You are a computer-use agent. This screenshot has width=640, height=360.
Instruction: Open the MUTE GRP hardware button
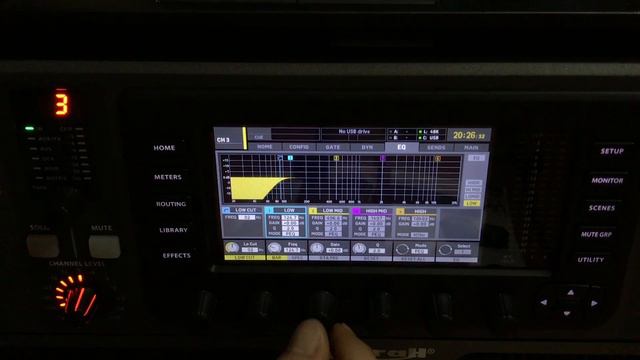596,234
